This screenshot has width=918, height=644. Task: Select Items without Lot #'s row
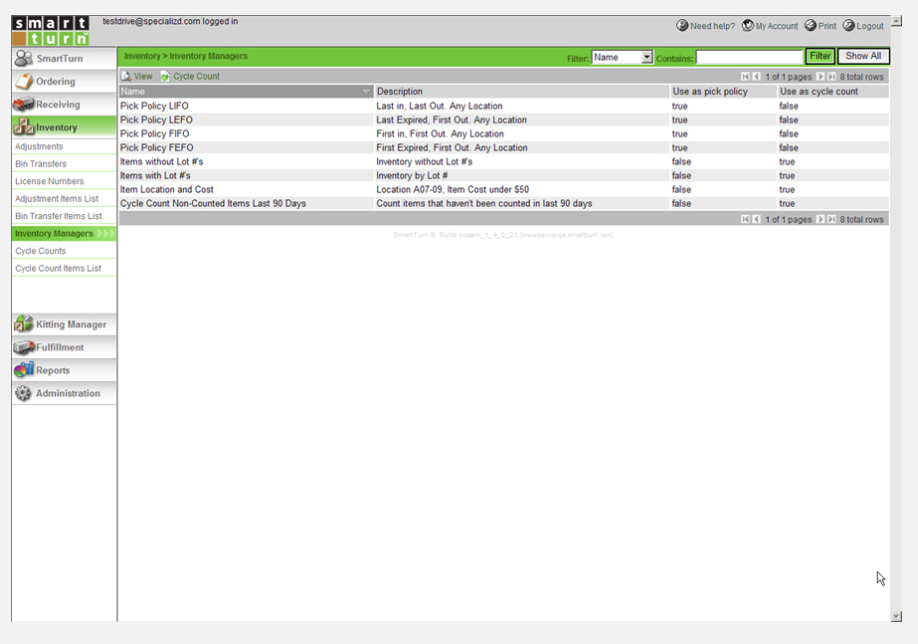504,162
